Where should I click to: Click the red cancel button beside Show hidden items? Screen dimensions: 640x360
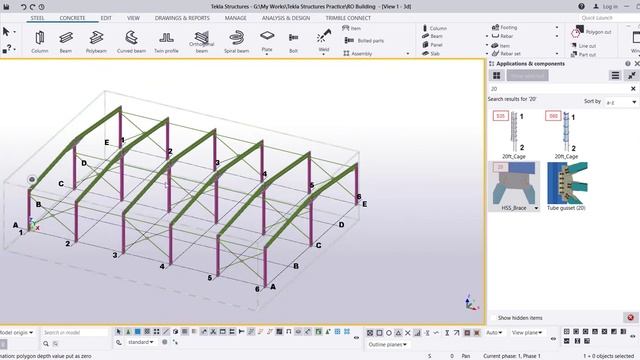tap(630, 318)
